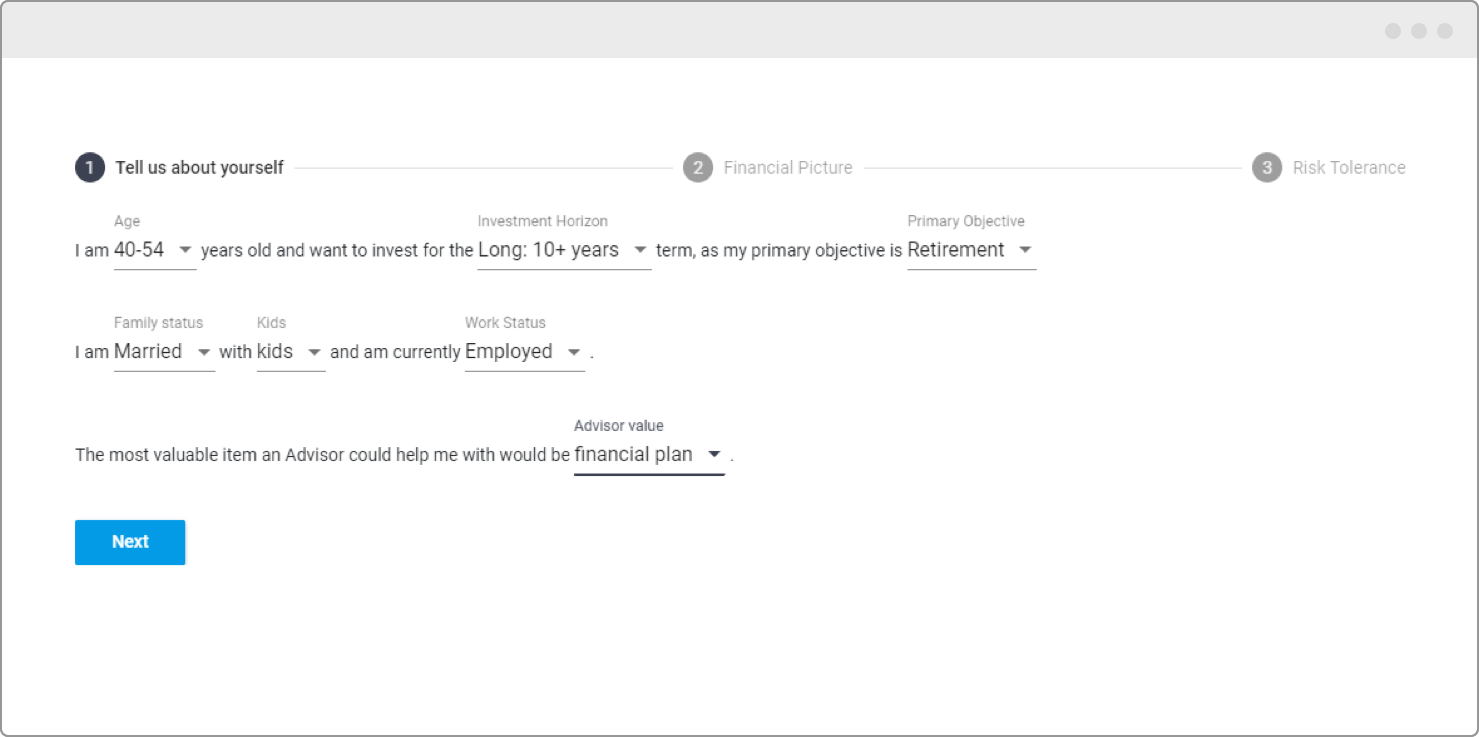Open the Advisor value dropdown arrow
The width and height of the screenshot is (1479, 737).
[714, 455]
